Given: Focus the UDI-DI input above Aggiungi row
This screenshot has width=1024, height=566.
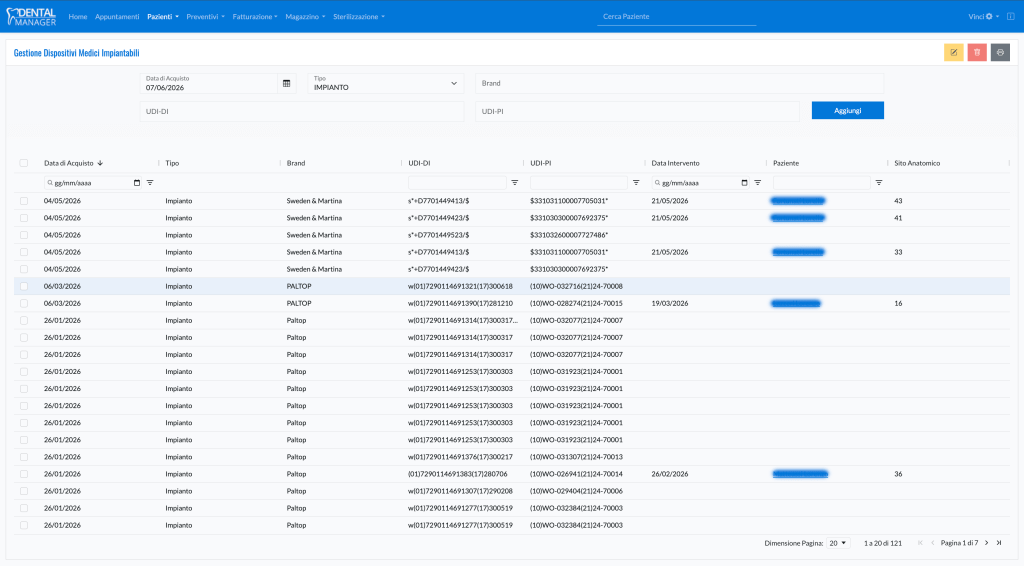Looking at the screenshot, I should coord(302,112).
